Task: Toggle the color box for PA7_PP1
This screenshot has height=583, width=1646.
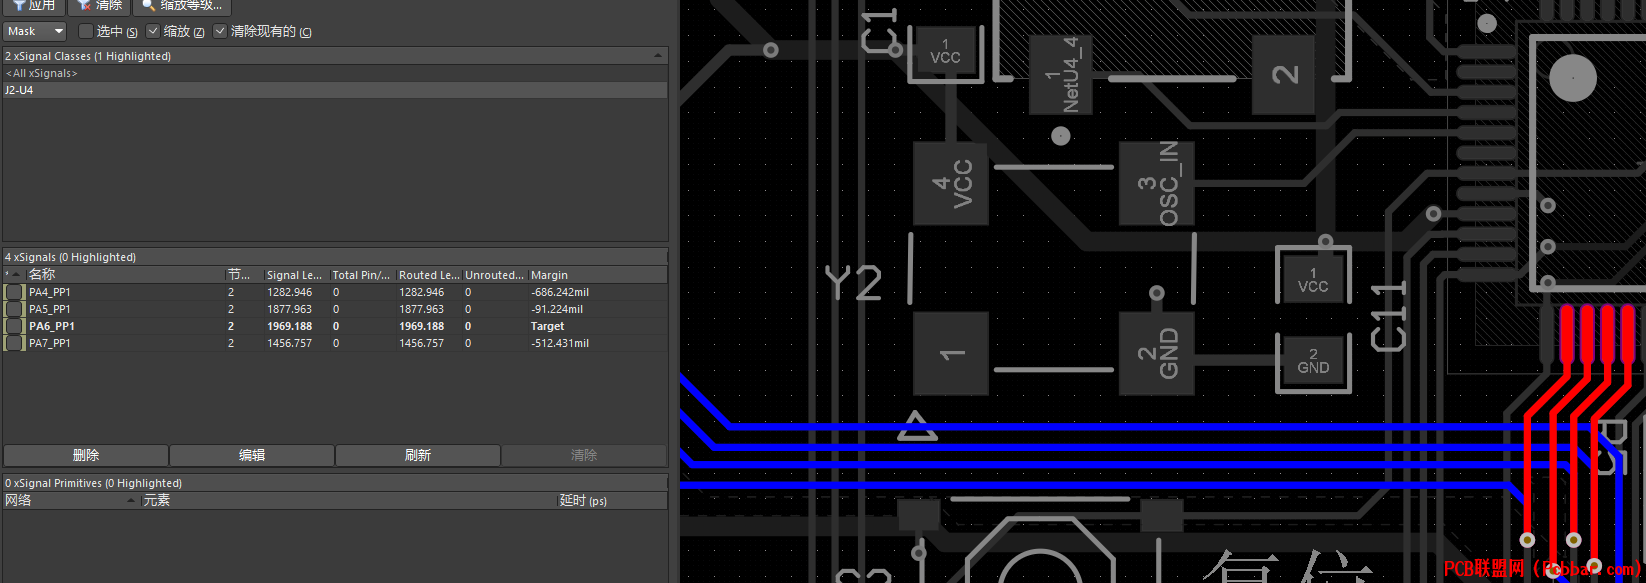Action: [14, 343]
